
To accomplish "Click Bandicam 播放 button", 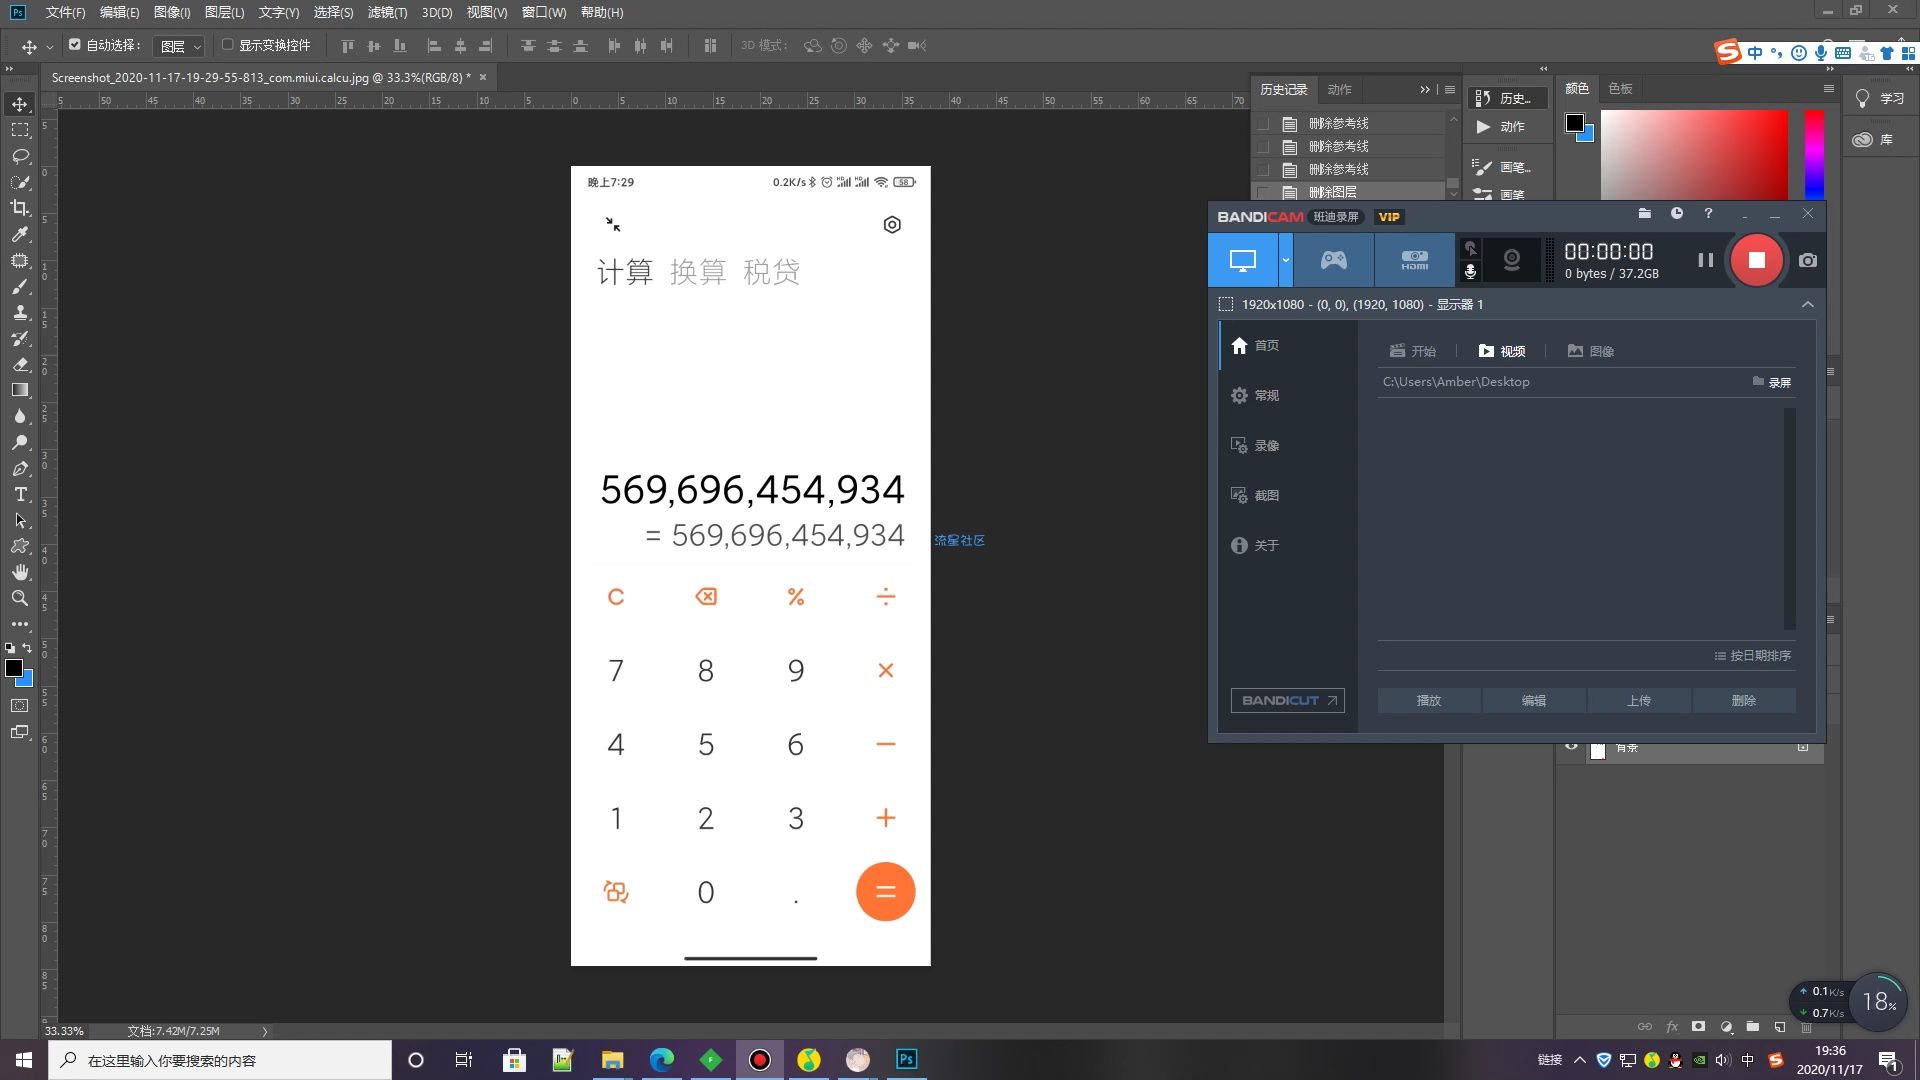I will [1429, 700].
